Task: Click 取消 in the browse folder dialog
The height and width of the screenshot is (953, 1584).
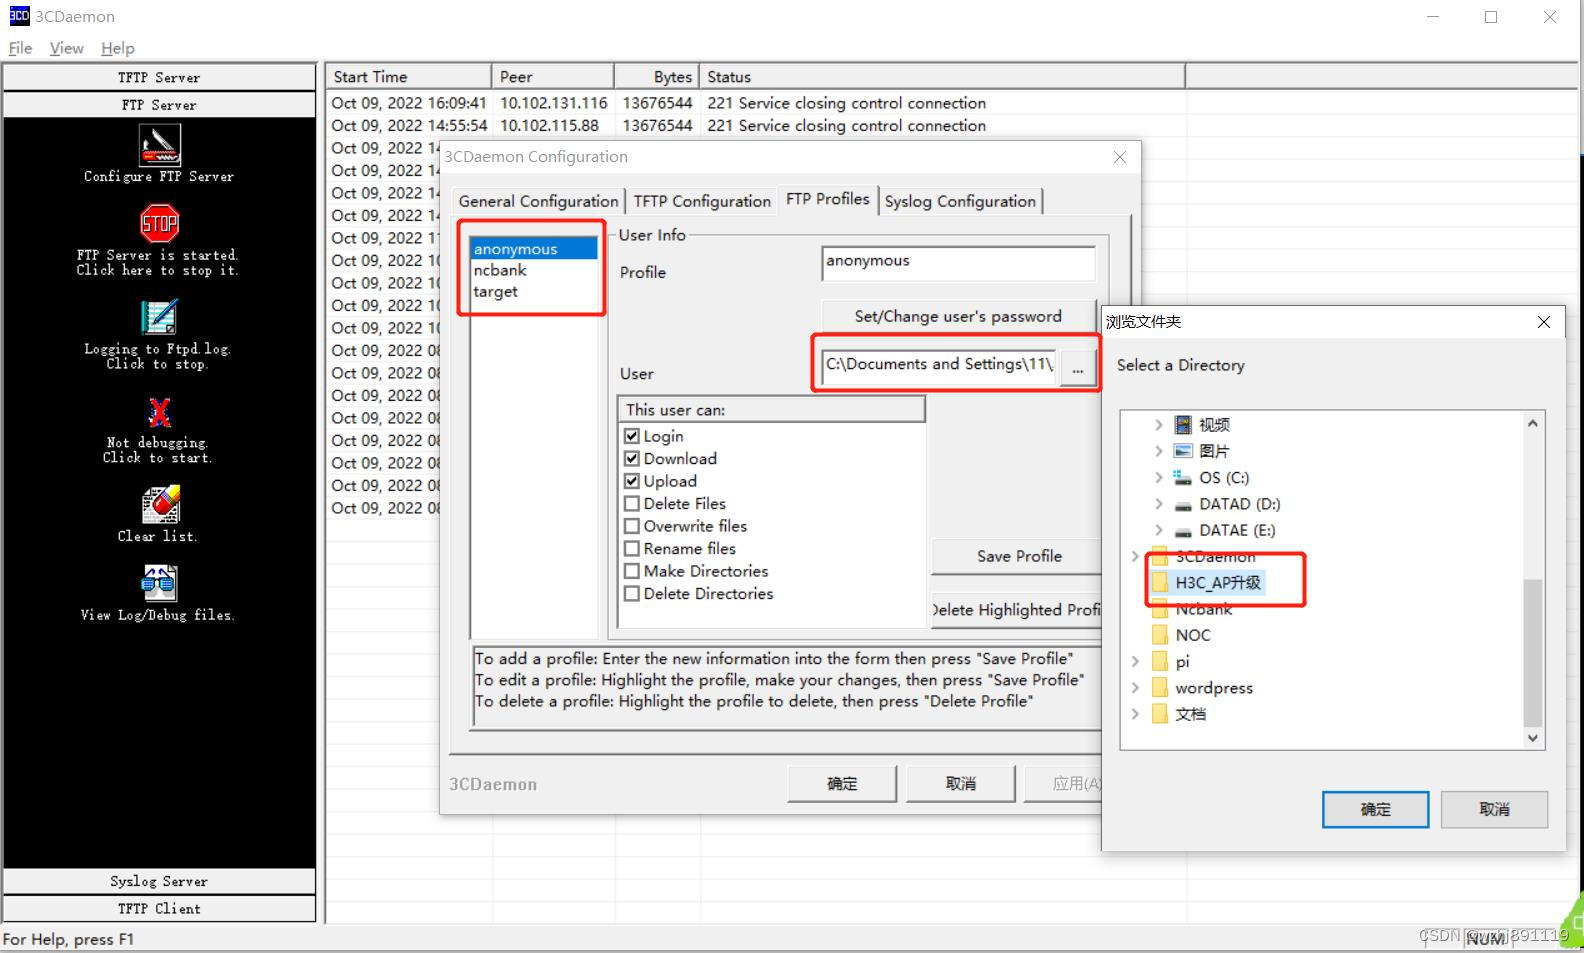Action: click(1494, 809)
